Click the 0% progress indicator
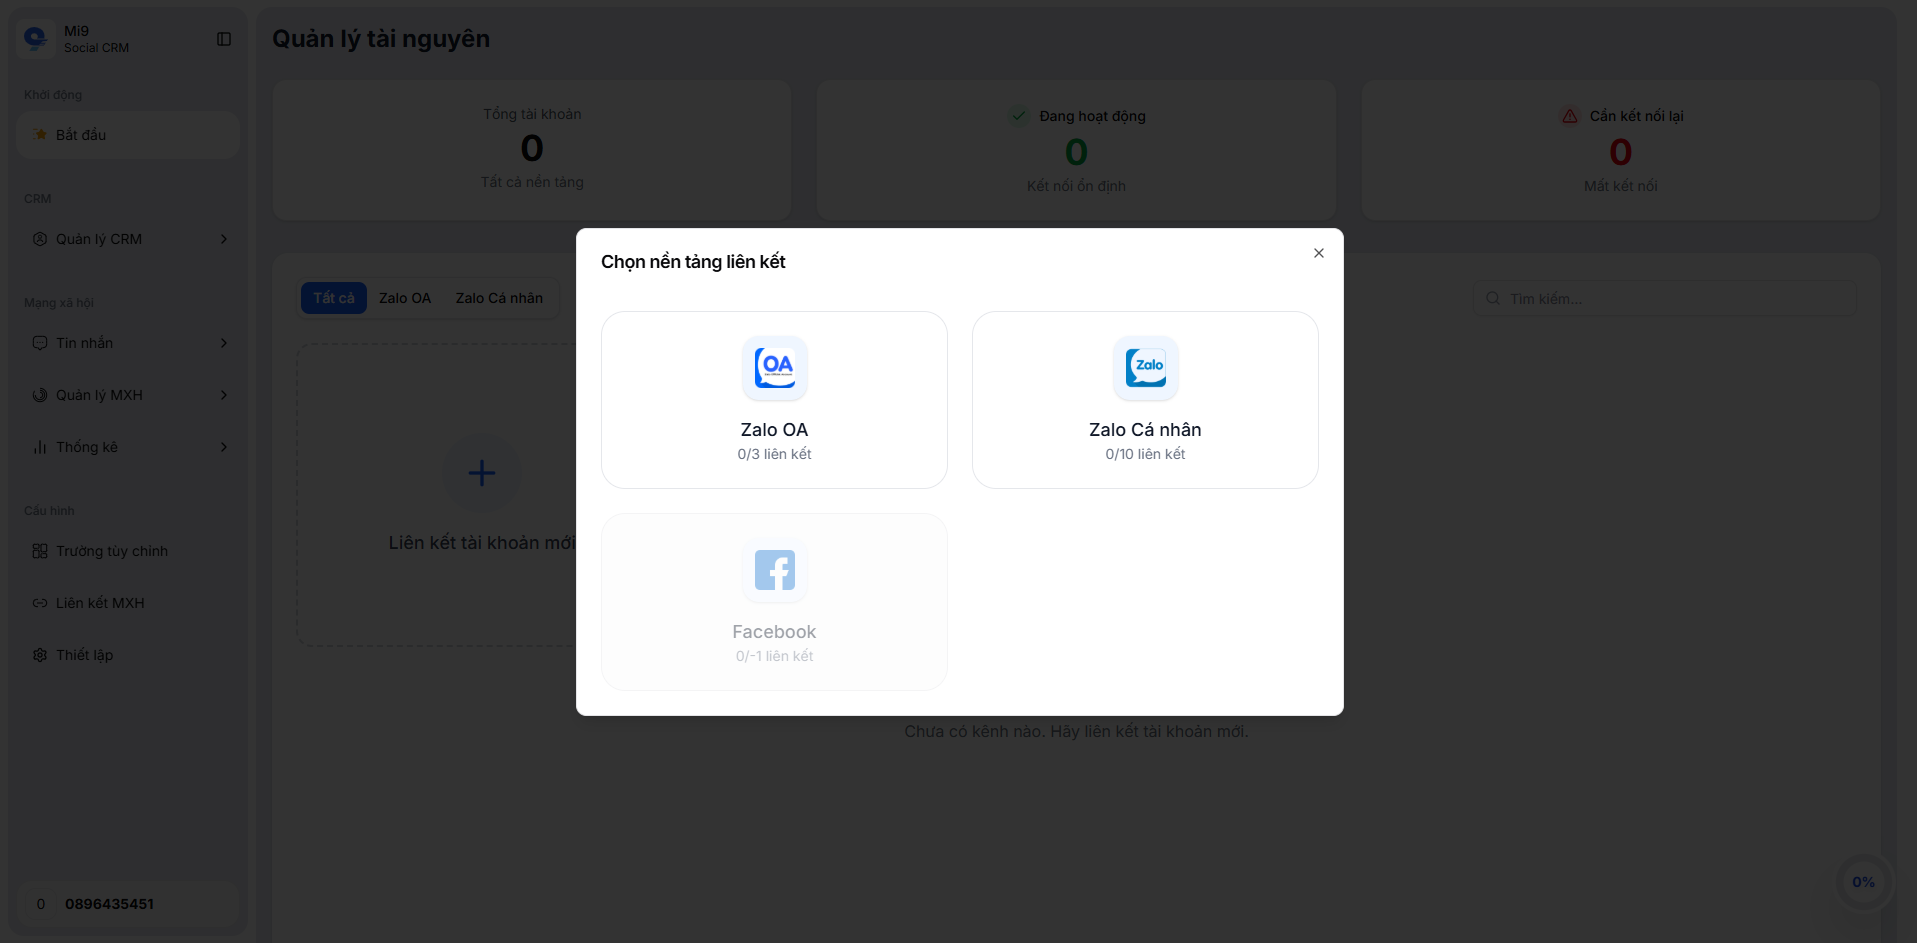 pyautogui.click(x=1863, y=881)
